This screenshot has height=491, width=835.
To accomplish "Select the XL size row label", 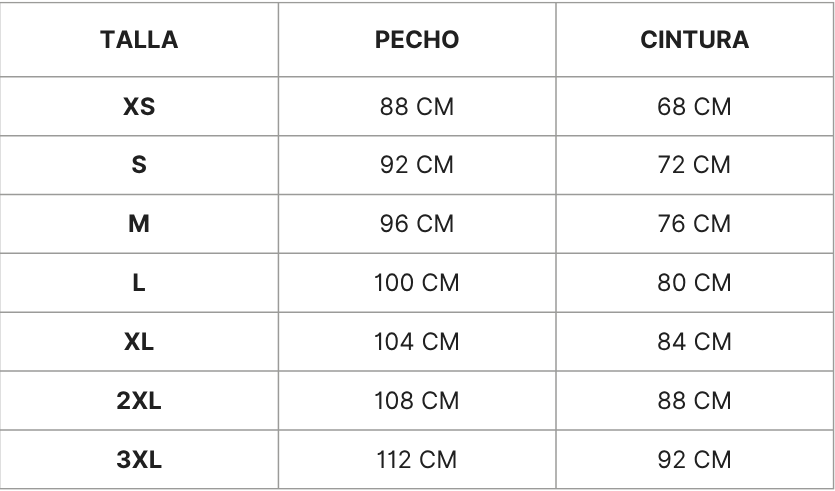I will pyautogui.click(x=139, y=342).
